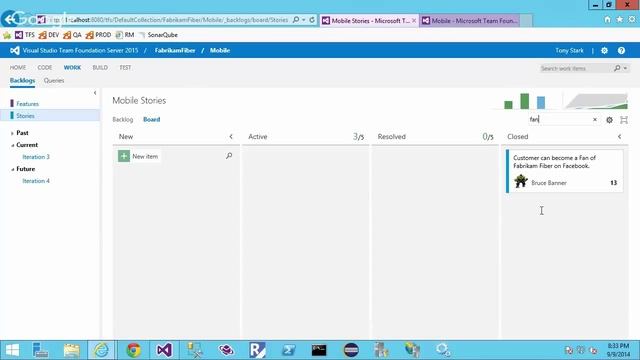This screenshot has height=360, width=640.
Task: Open board settings gear icon
Action: click(609, 120)
